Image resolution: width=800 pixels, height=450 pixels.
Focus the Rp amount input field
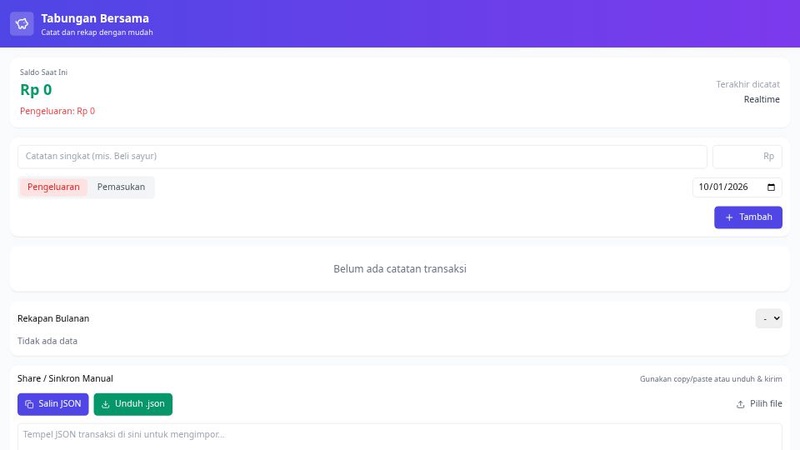point(747,157)
